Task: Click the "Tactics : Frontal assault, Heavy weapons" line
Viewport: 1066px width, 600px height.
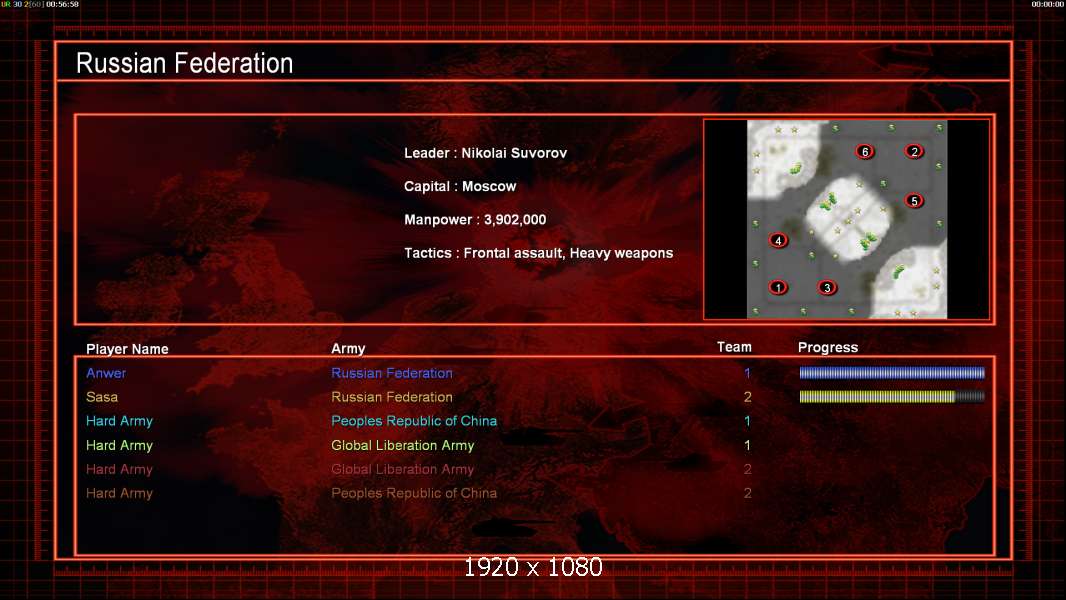Action: coord(538,253)
